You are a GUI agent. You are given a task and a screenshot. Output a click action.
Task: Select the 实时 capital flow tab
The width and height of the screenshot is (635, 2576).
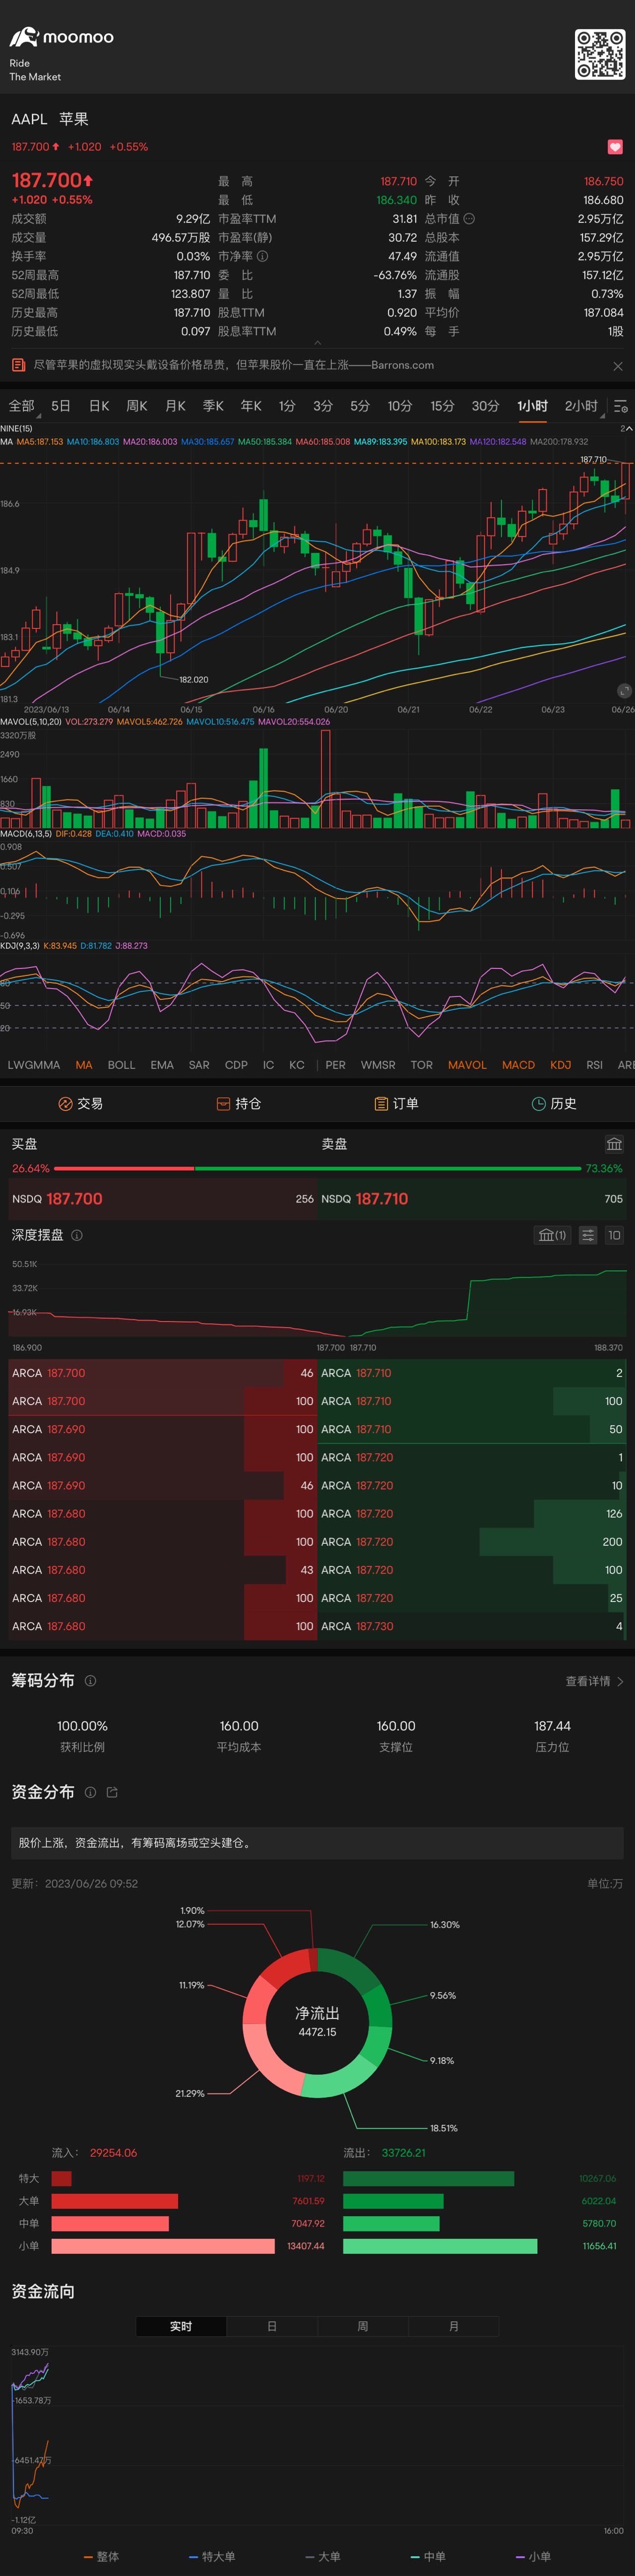pyautogui.click(x=181, y=2327)
